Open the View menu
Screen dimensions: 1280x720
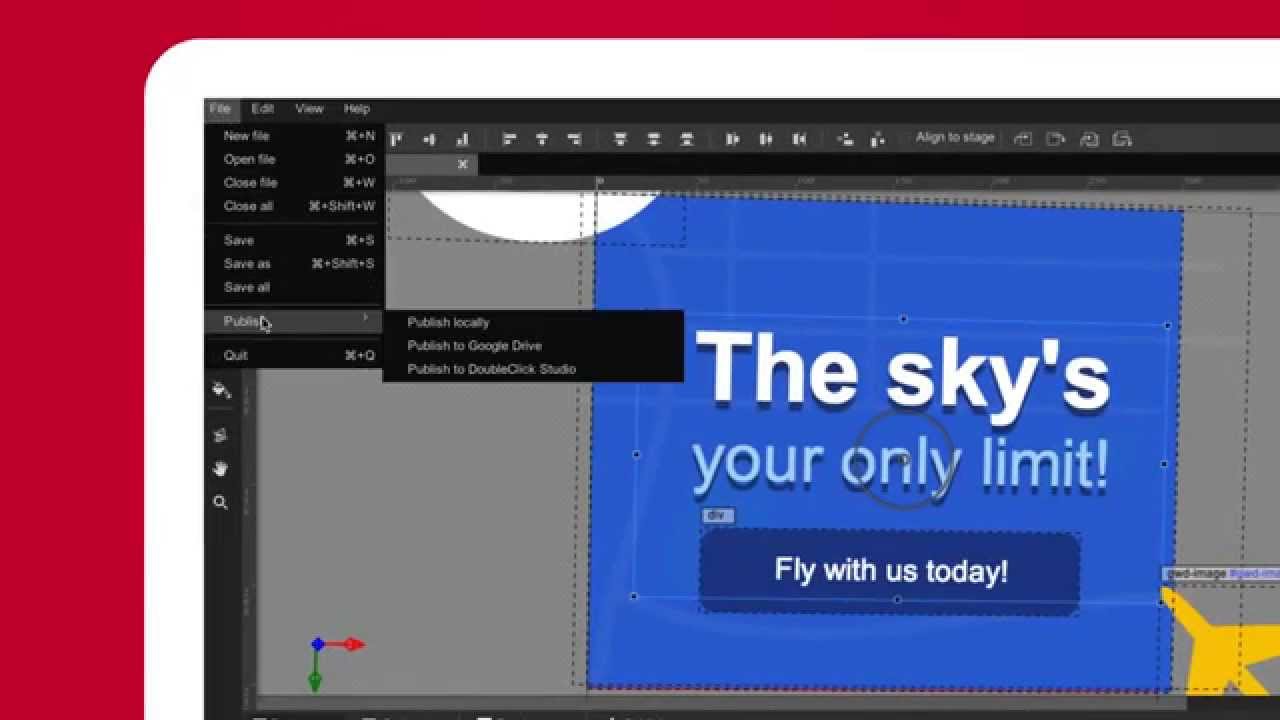(309, 109)
